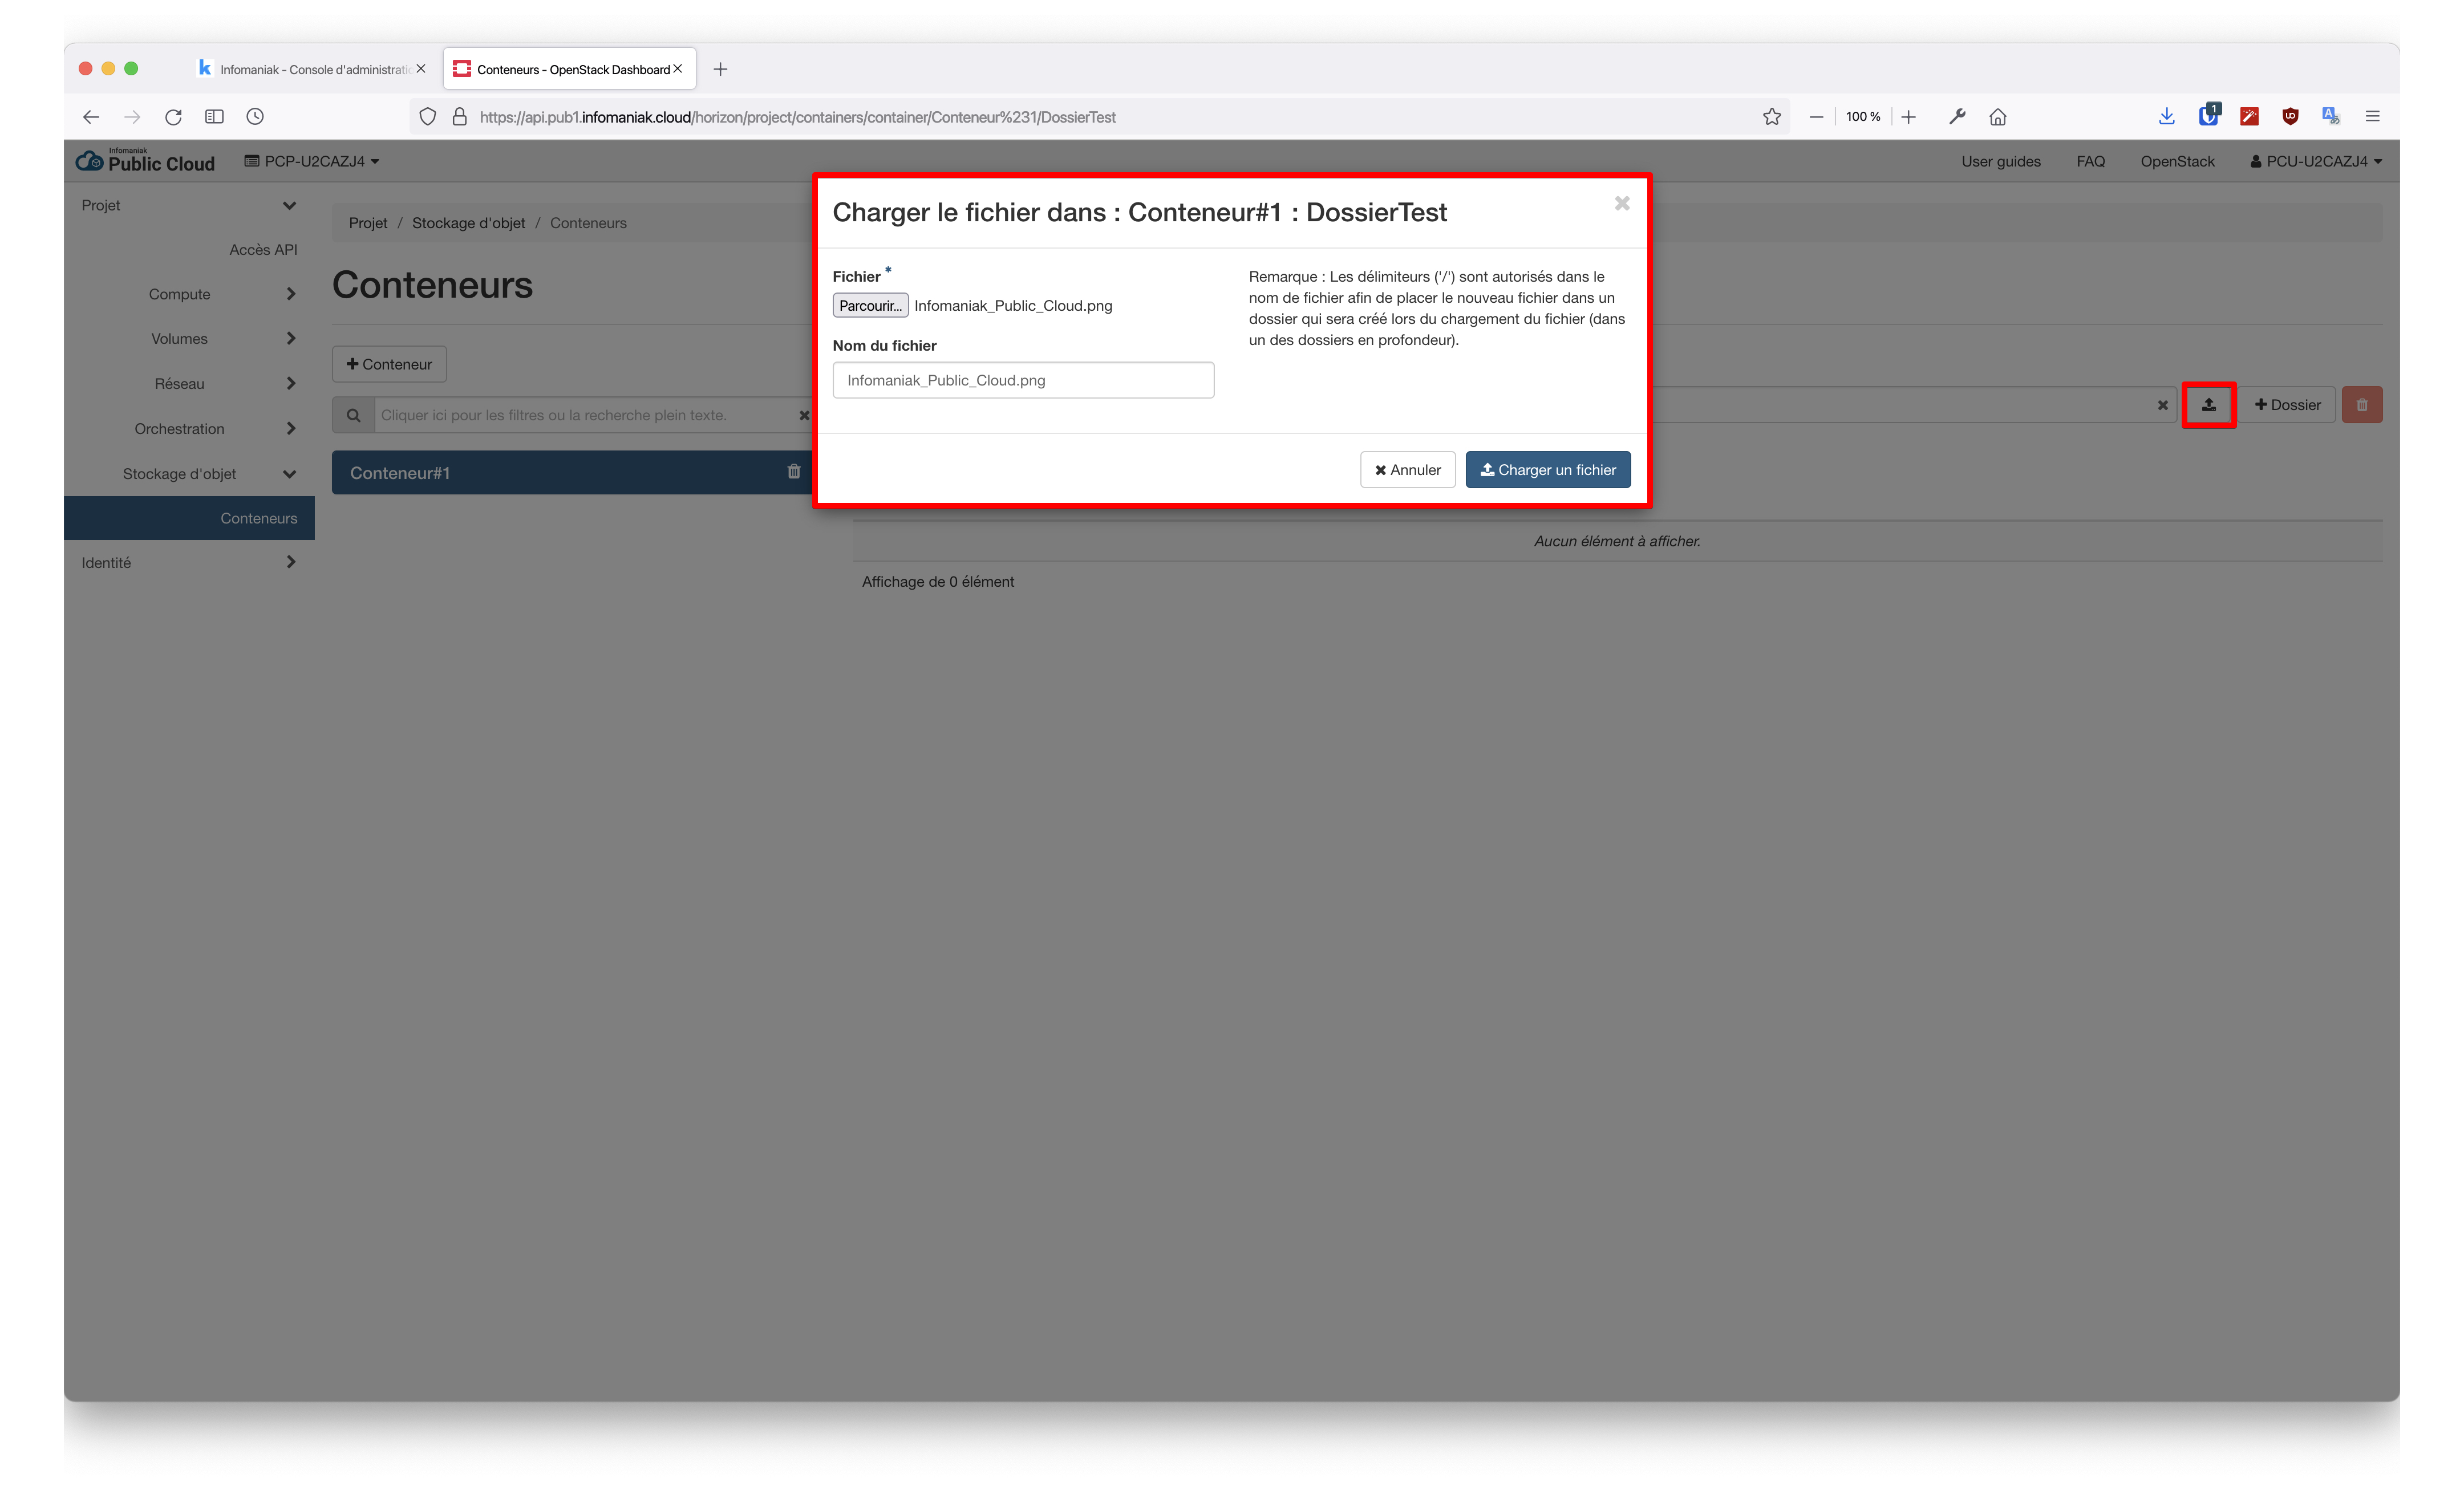Click the search magnifier icon
Image resolution: width=2464 pixels, height=1486 pixels.
(353, 415)
